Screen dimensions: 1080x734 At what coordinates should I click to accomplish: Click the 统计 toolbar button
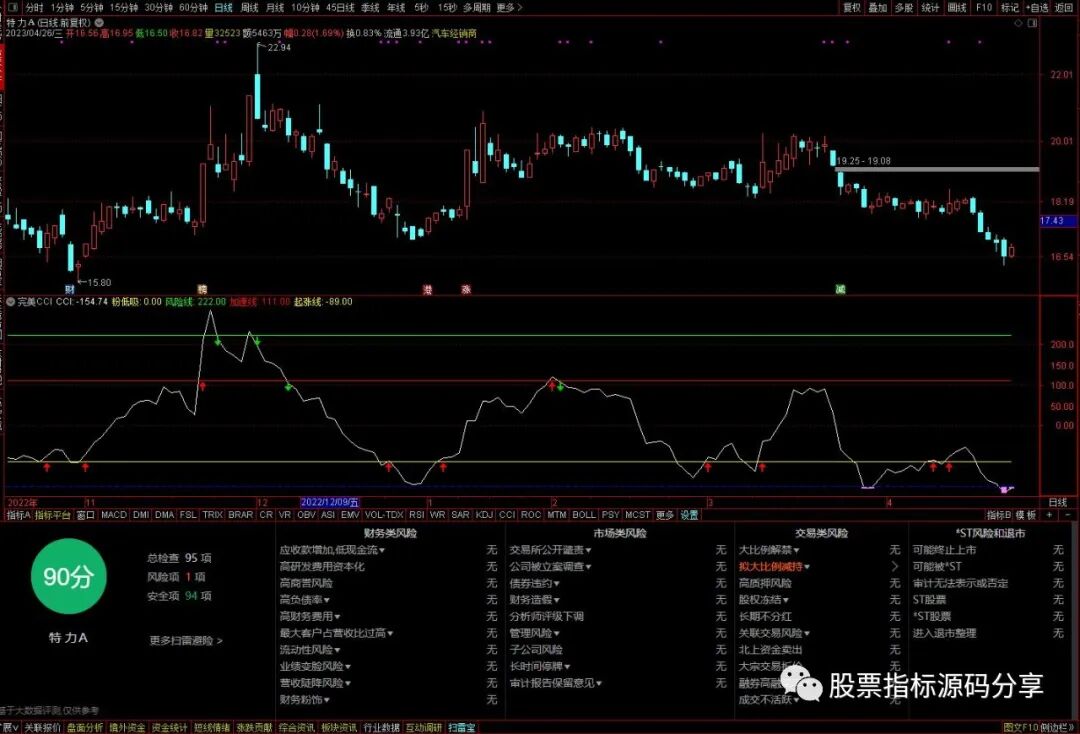click(x=931, y=8)
